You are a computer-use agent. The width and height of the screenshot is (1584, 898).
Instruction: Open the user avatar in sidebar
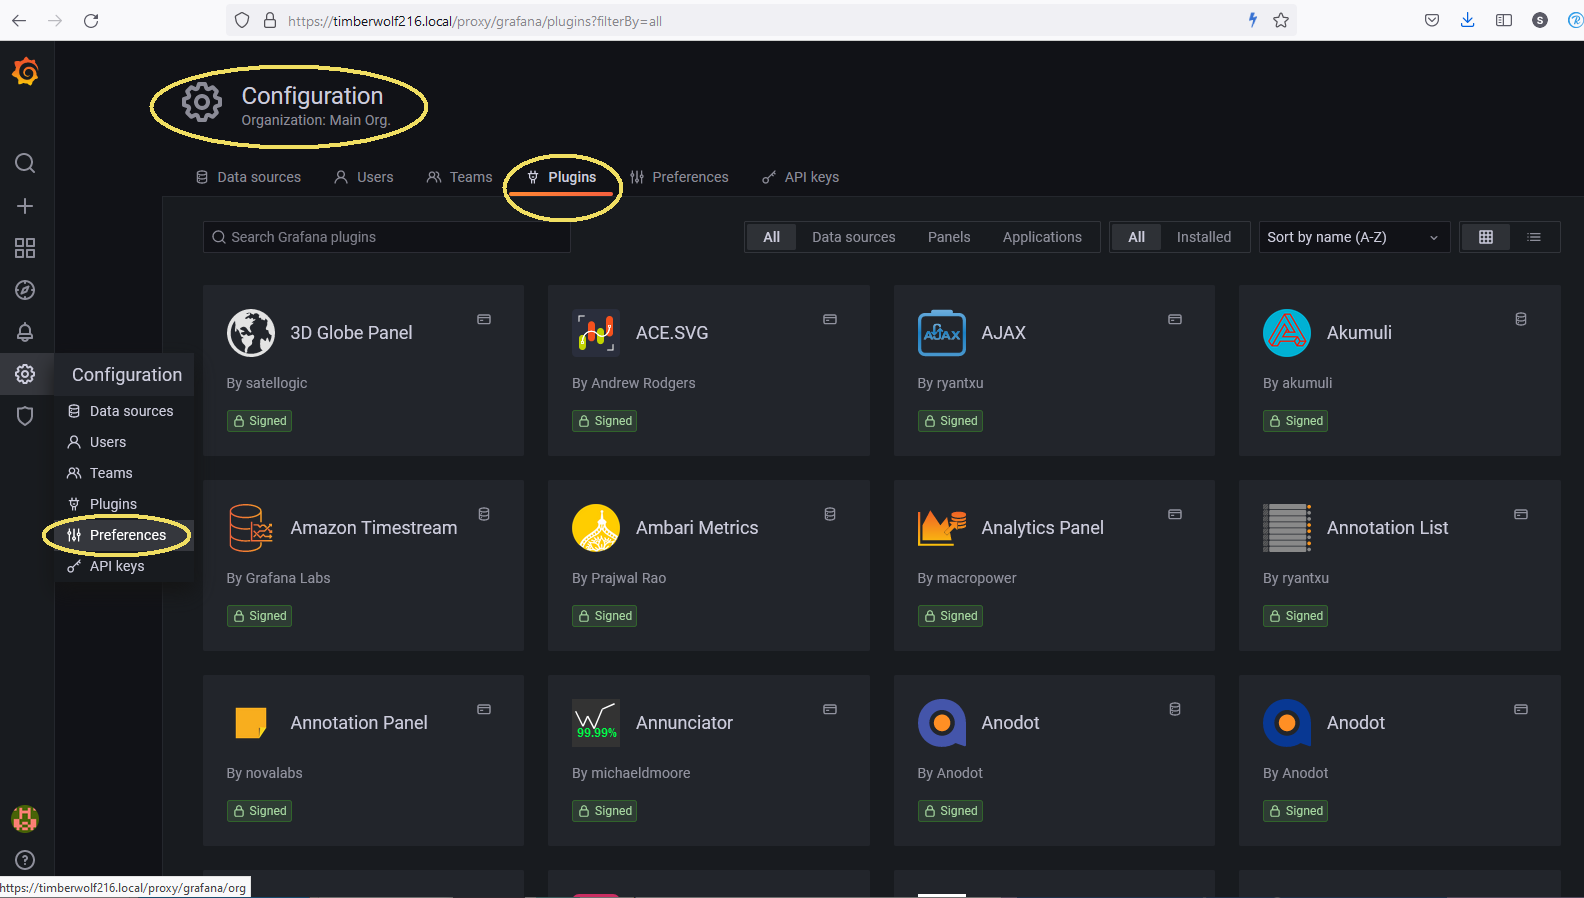25,819
